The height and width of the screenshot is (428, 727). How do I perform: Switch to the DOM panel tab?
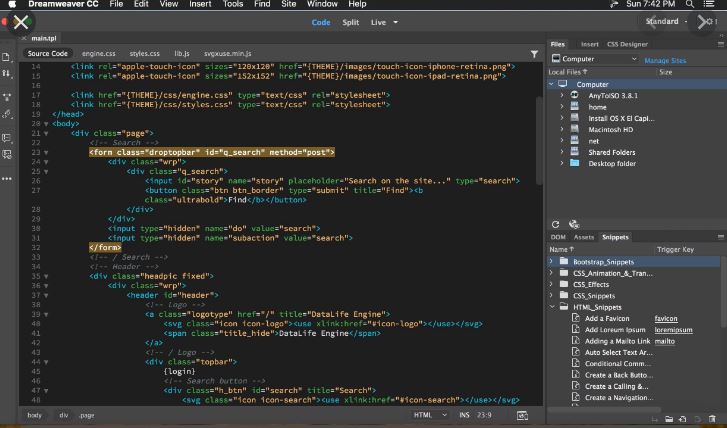click(558, 237)
